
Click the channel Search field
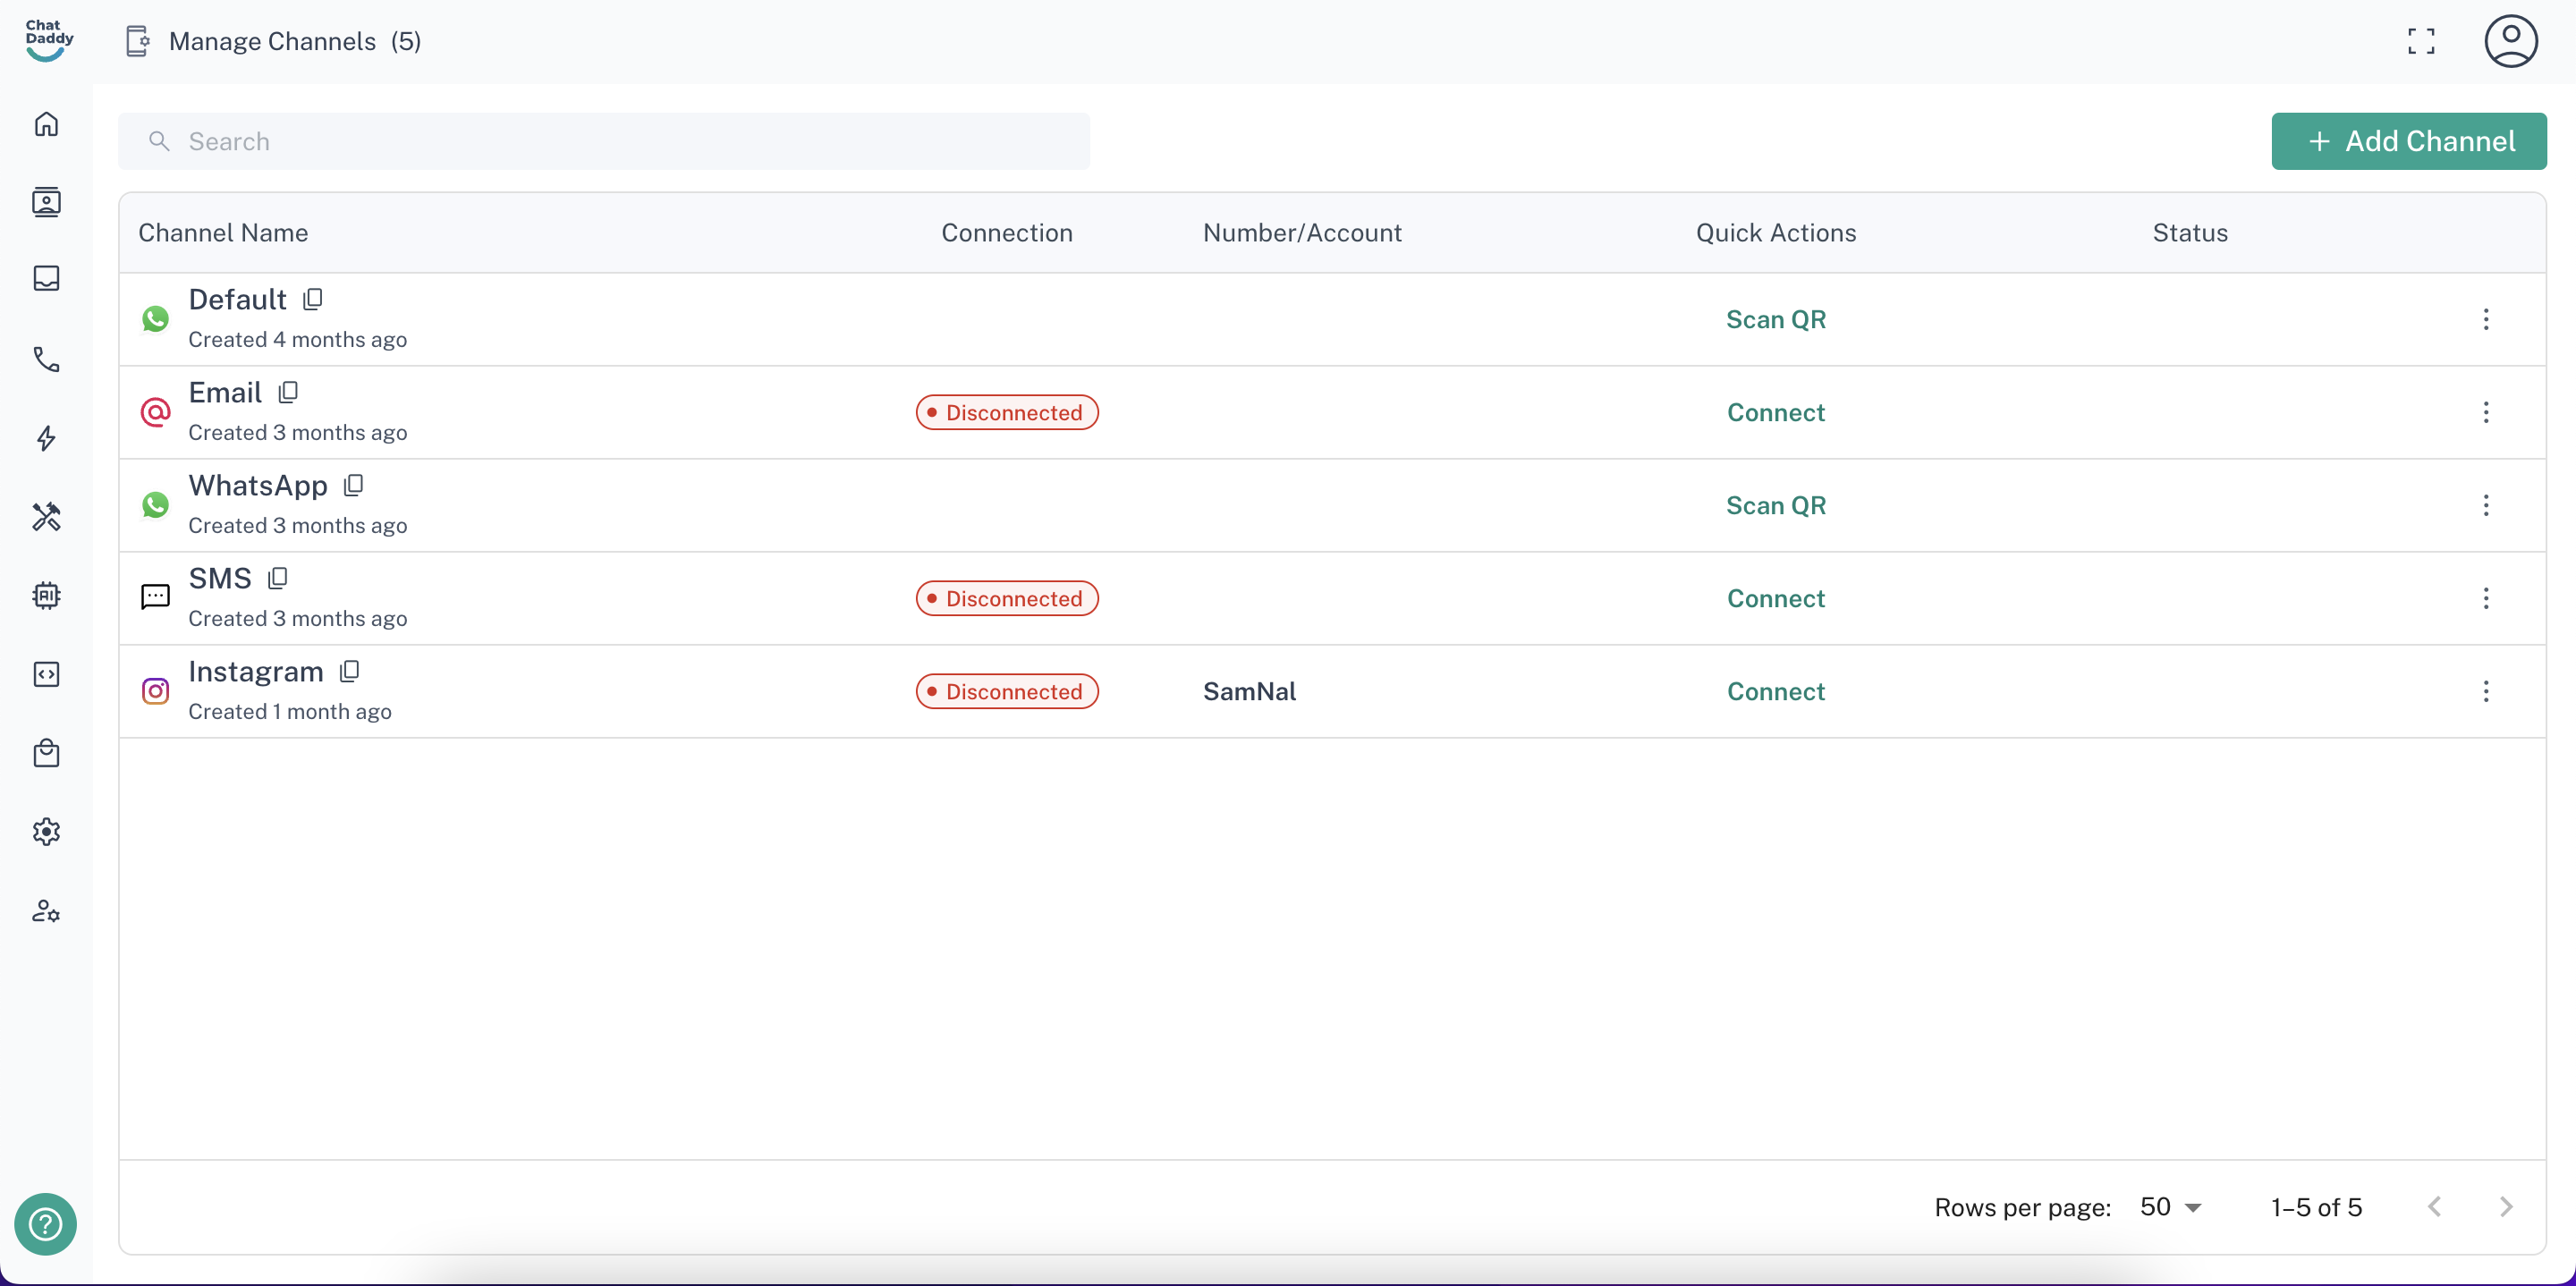coord(603,141)
